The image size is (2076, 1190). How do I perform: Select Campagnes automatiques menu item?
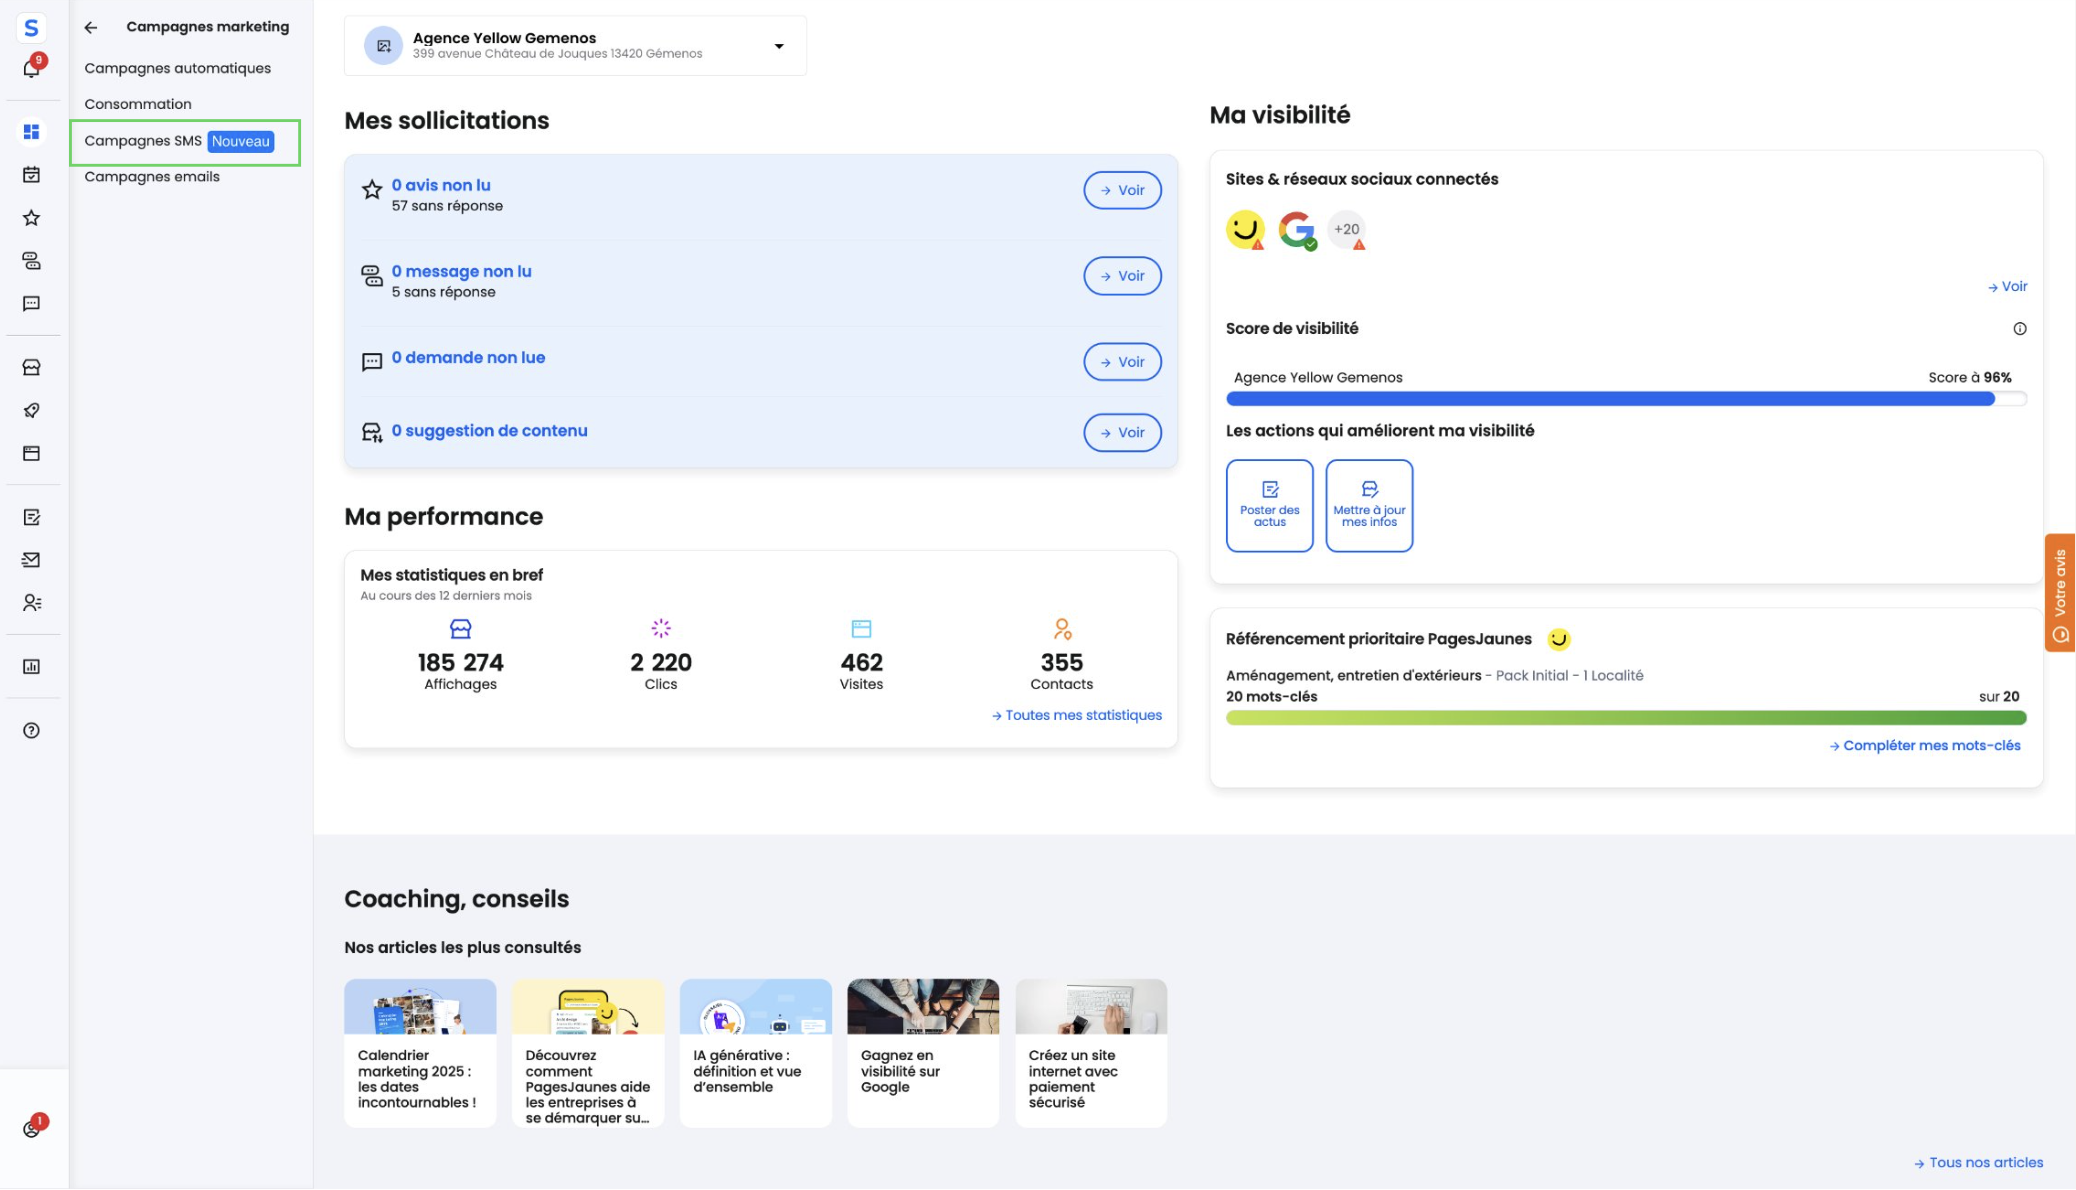click(178, 68)
